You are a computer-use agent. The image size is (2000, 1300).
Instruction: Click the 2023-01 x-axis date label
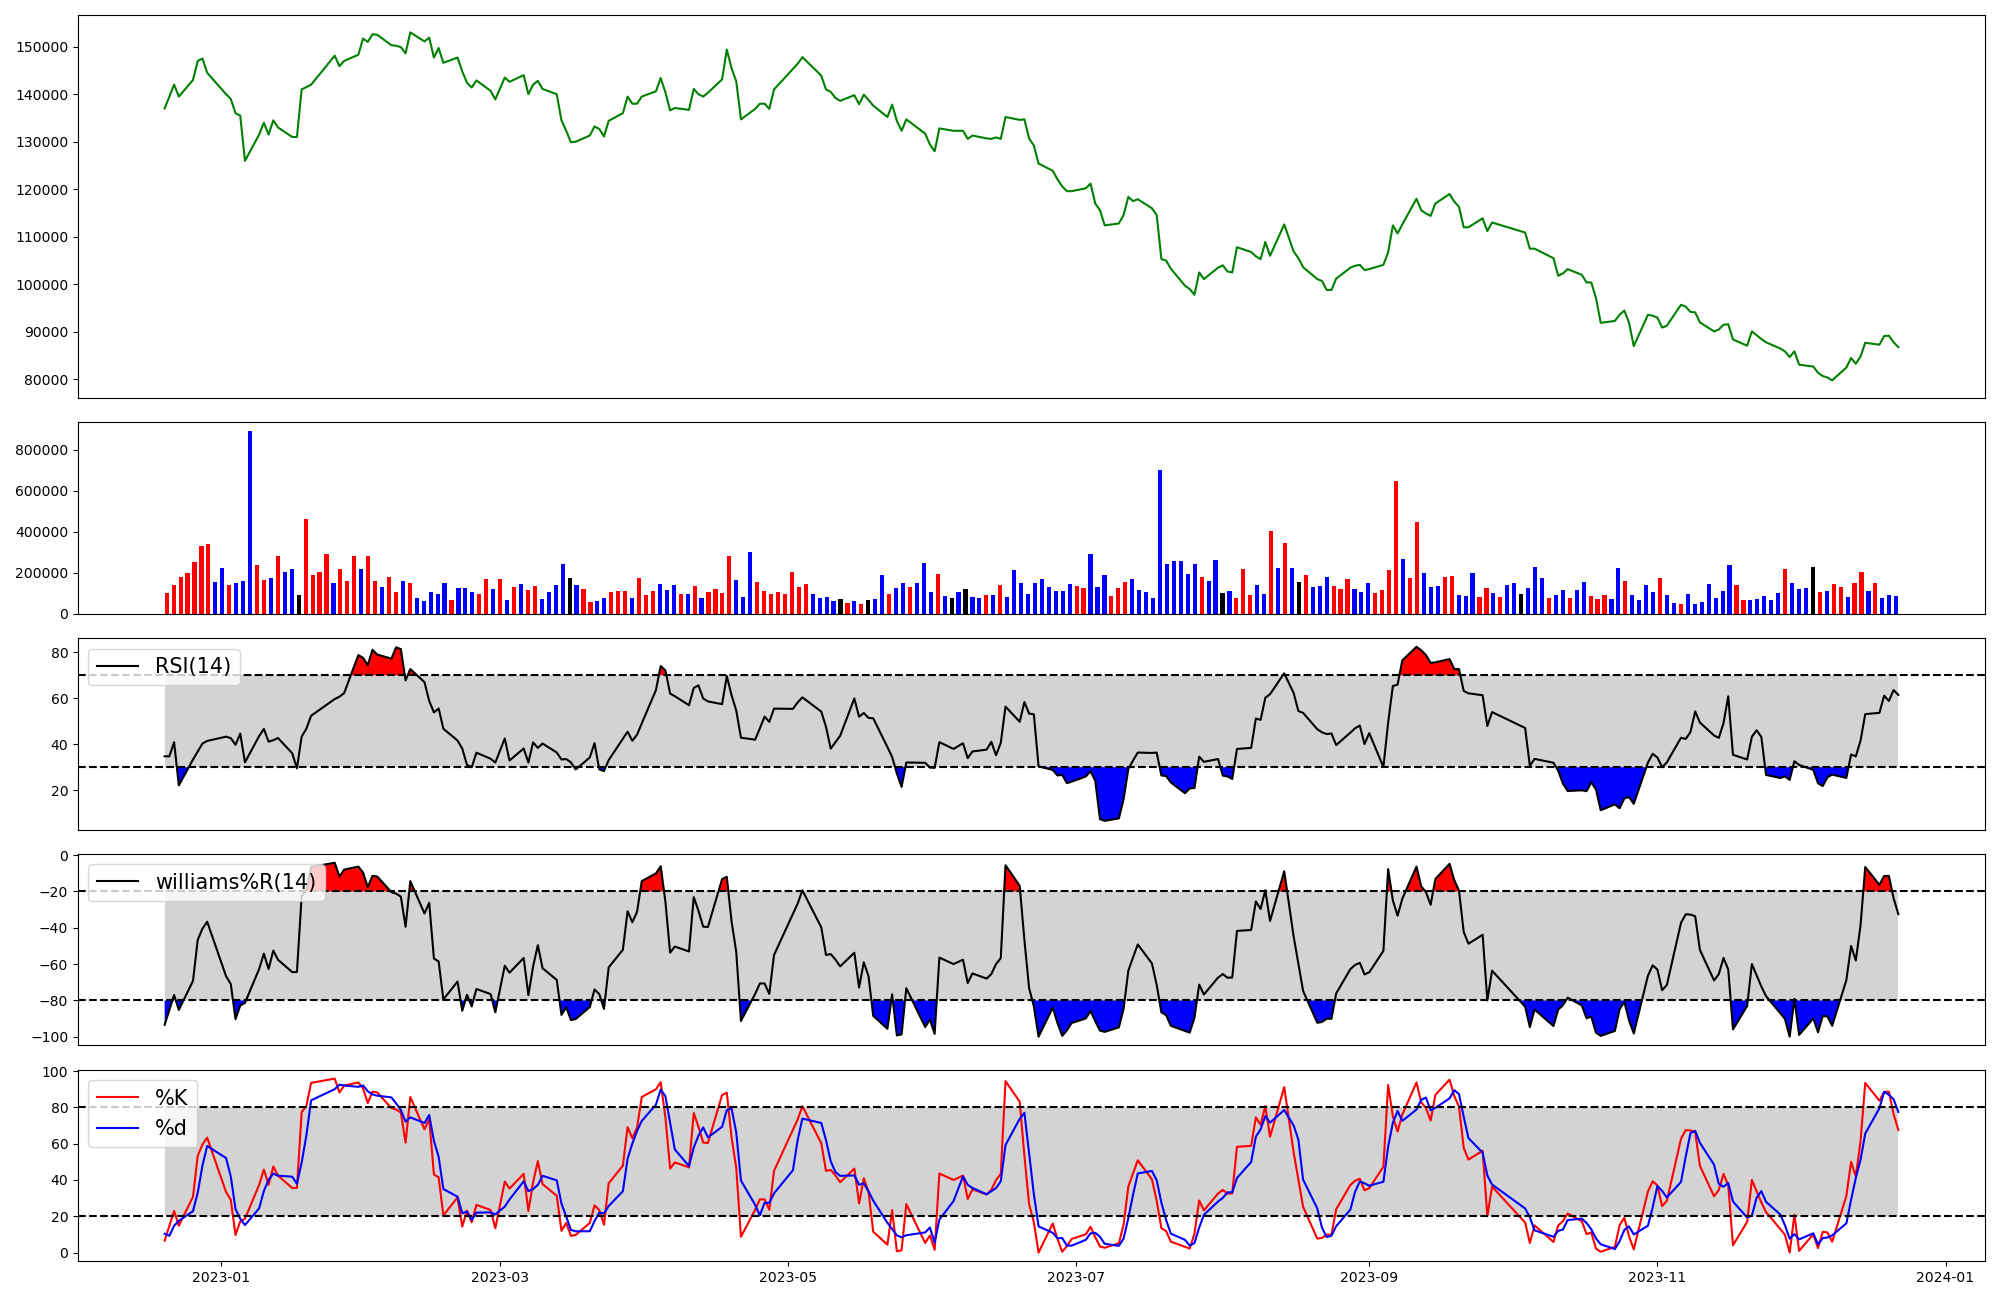click(220, 1277)
